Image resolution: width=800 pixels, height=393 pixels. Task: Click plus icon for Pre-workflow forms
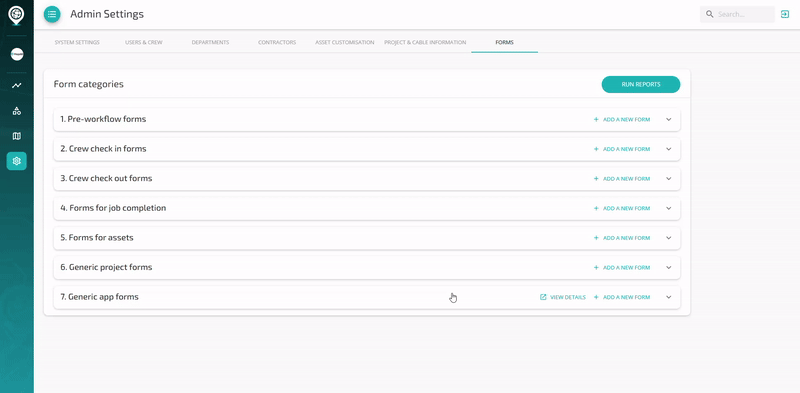coord(596,119)
